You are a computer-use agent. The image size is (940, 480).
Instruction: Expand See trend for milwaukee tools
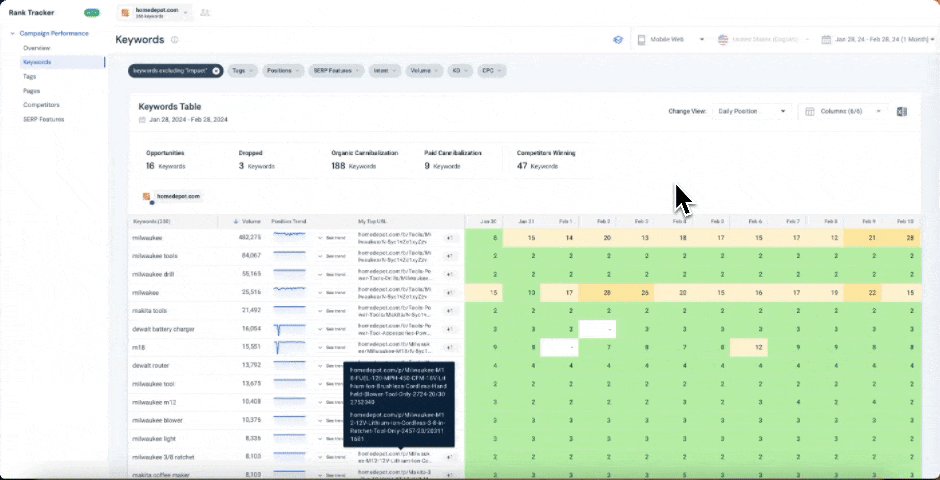coord(331,256)
